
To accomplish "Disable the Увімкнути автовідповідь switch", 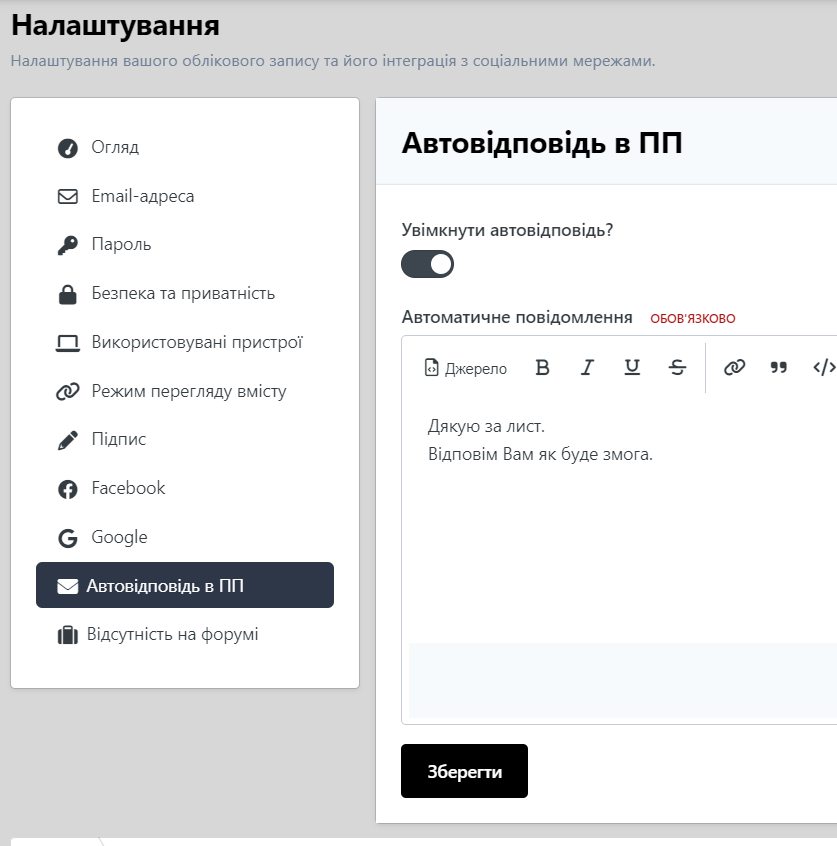I will [x=428, y=264].
